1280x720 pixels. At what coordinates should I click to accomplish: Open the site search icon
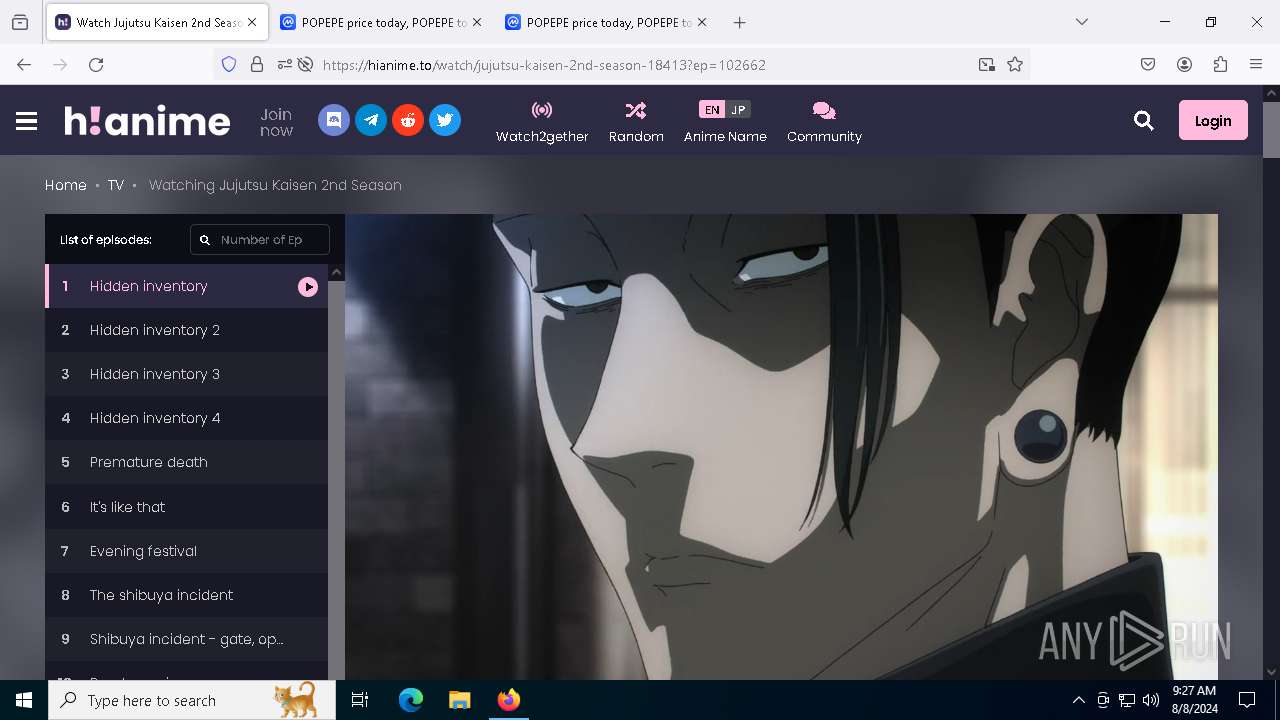1144,121
